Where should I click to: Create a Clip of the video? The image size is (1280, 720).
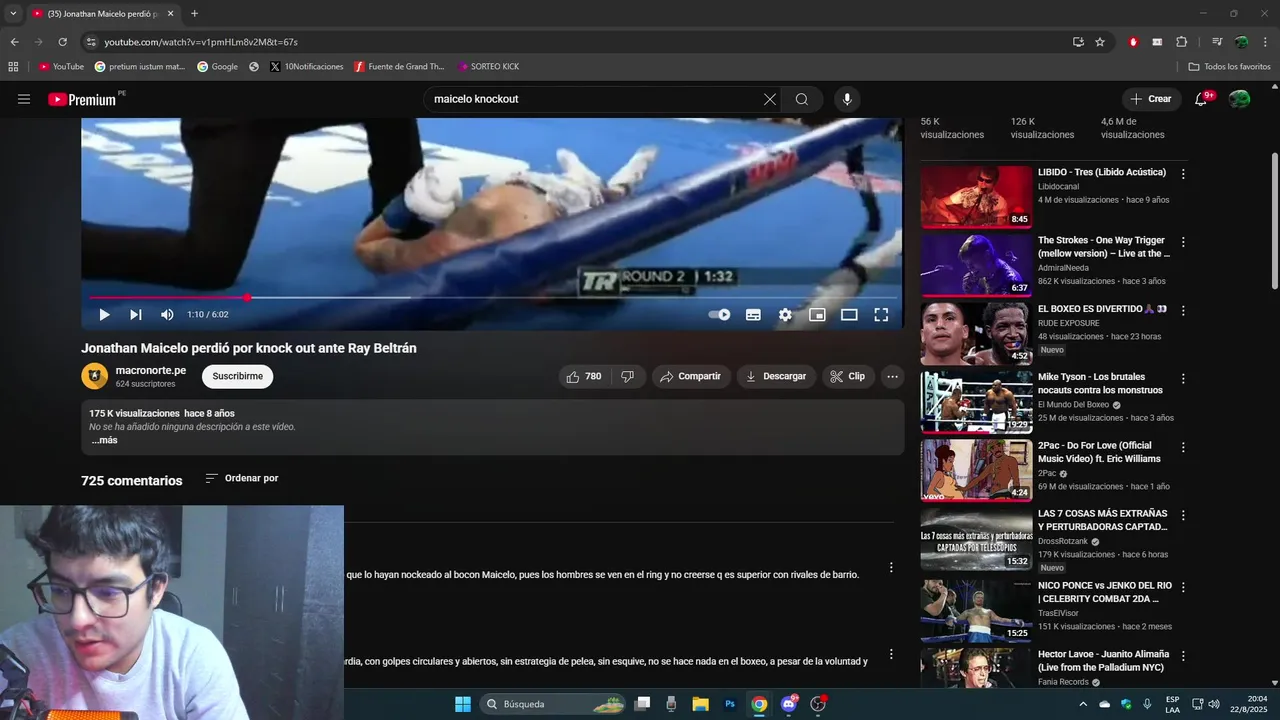848,376
